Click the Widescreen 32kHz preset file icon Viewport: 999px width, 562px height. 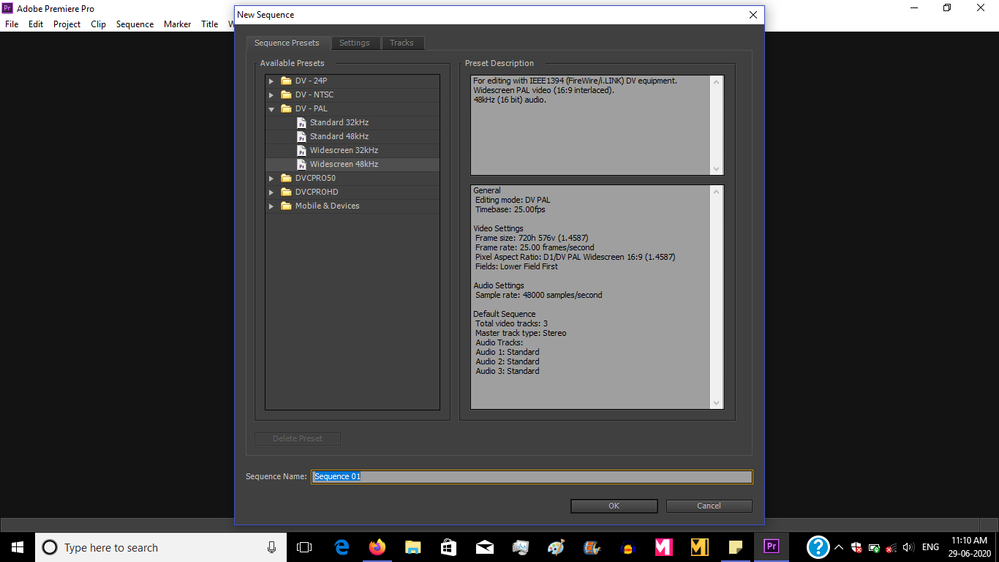coord(301,150)
